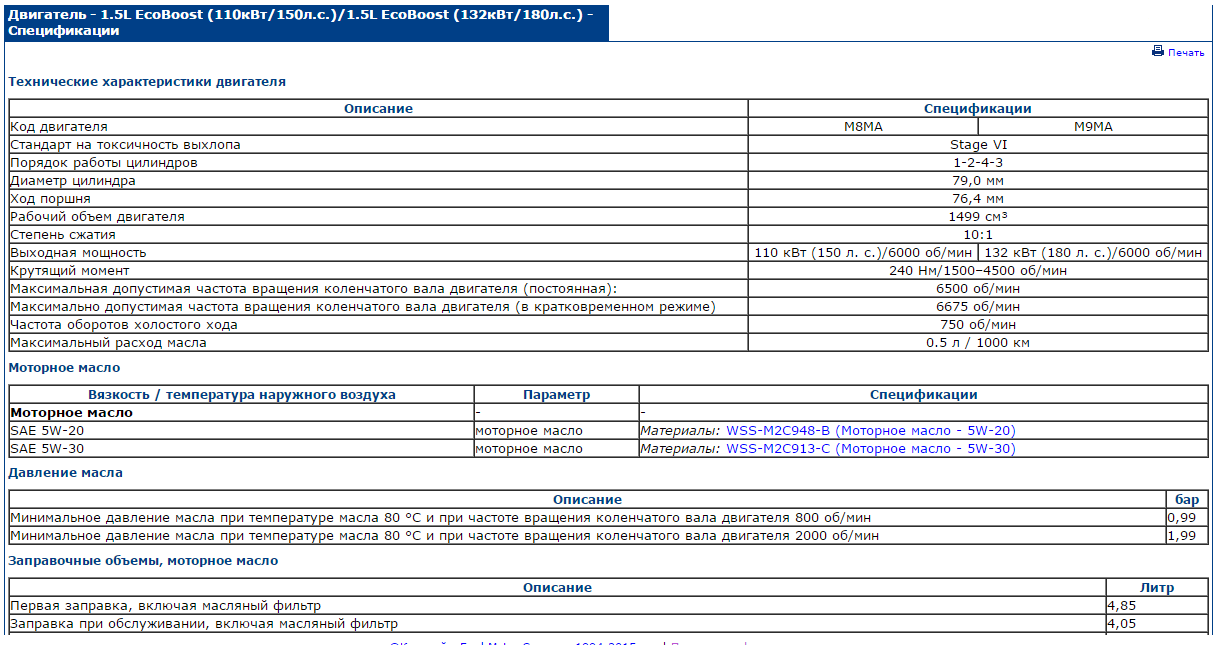Viewport: 1219px width, 645px height.
Task: Open WSS-M2C948-B 5W-20 oil link
Action: tap(871, 431)
